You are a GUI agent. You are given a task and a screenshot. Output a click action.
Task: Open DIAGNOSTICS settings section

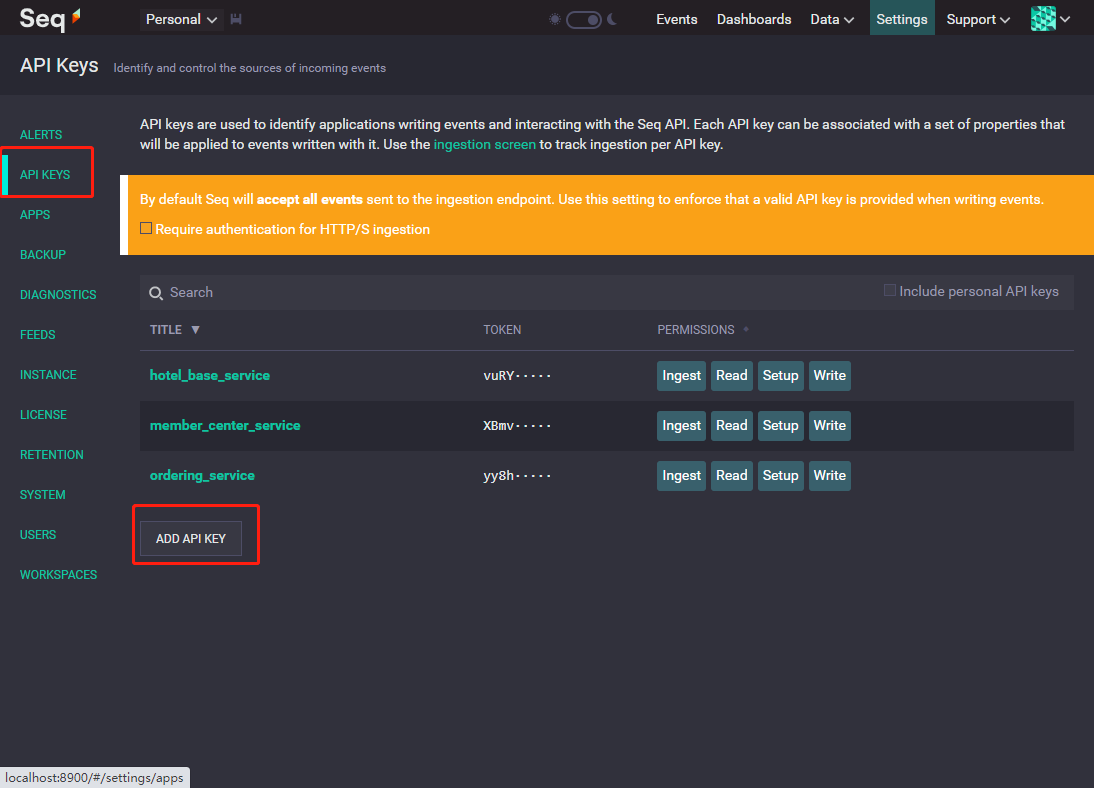click(58, 295)
